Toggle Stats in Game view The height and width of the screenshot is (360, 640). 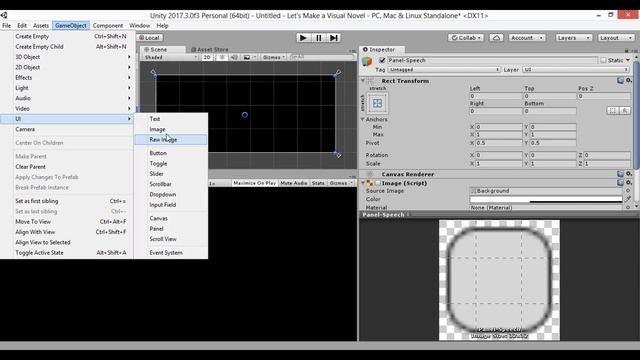tap(318, 183)
